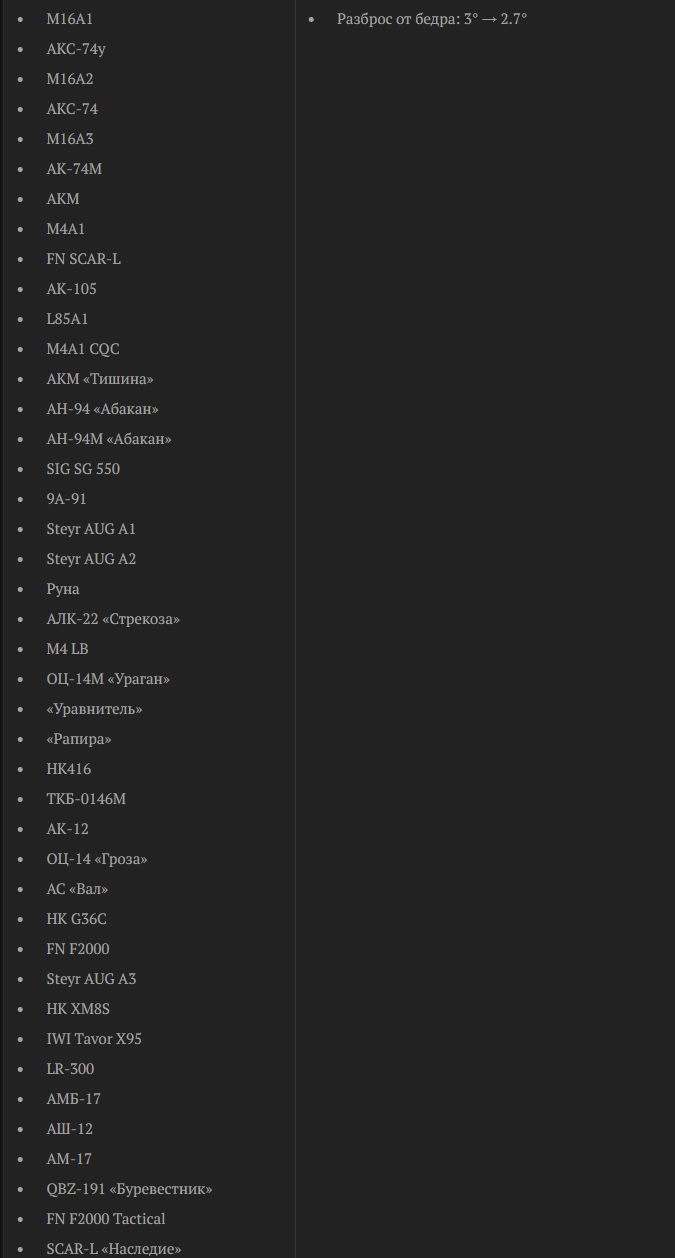Select АКС-74у in the weapon list
675x1258 pixels.
coord(76,49)
